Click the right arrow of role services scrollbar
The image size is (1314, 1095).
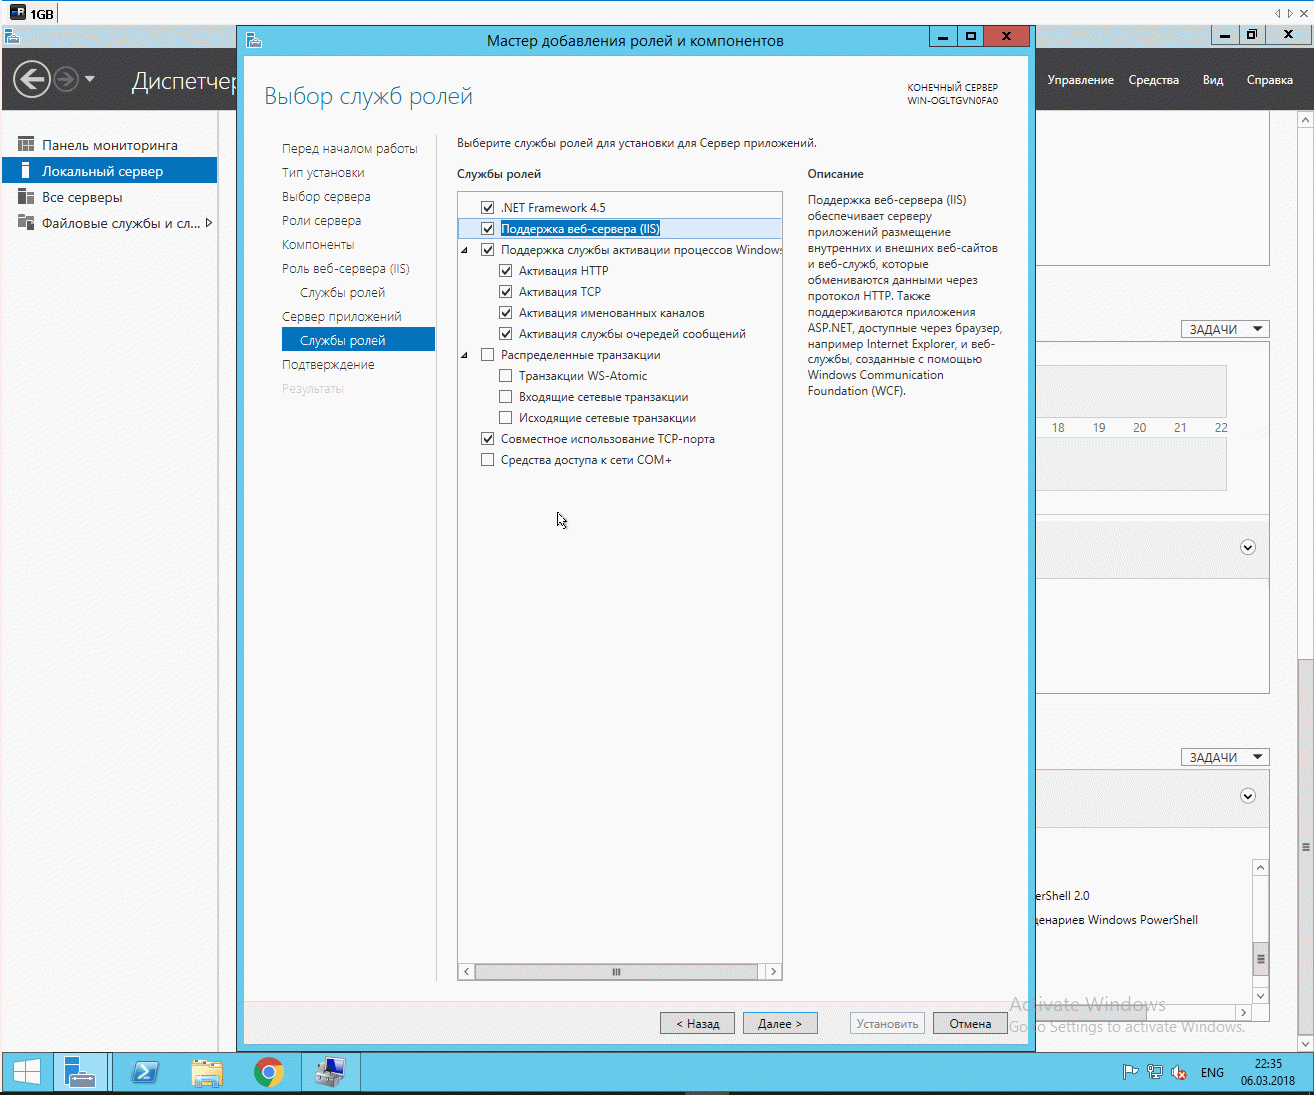tap(773, 972)
